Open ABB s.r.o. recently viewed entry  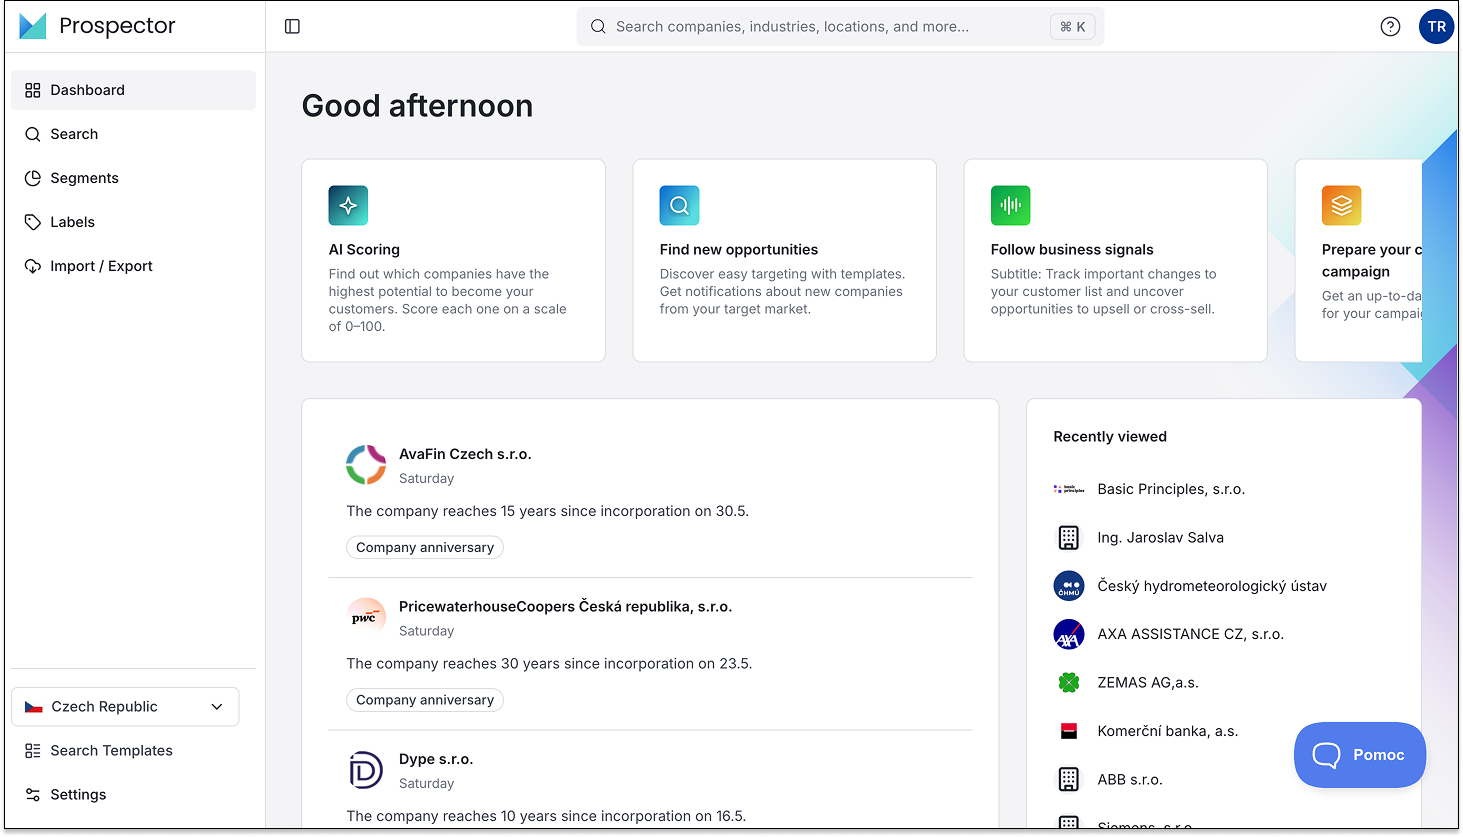tap(1130, 780)
